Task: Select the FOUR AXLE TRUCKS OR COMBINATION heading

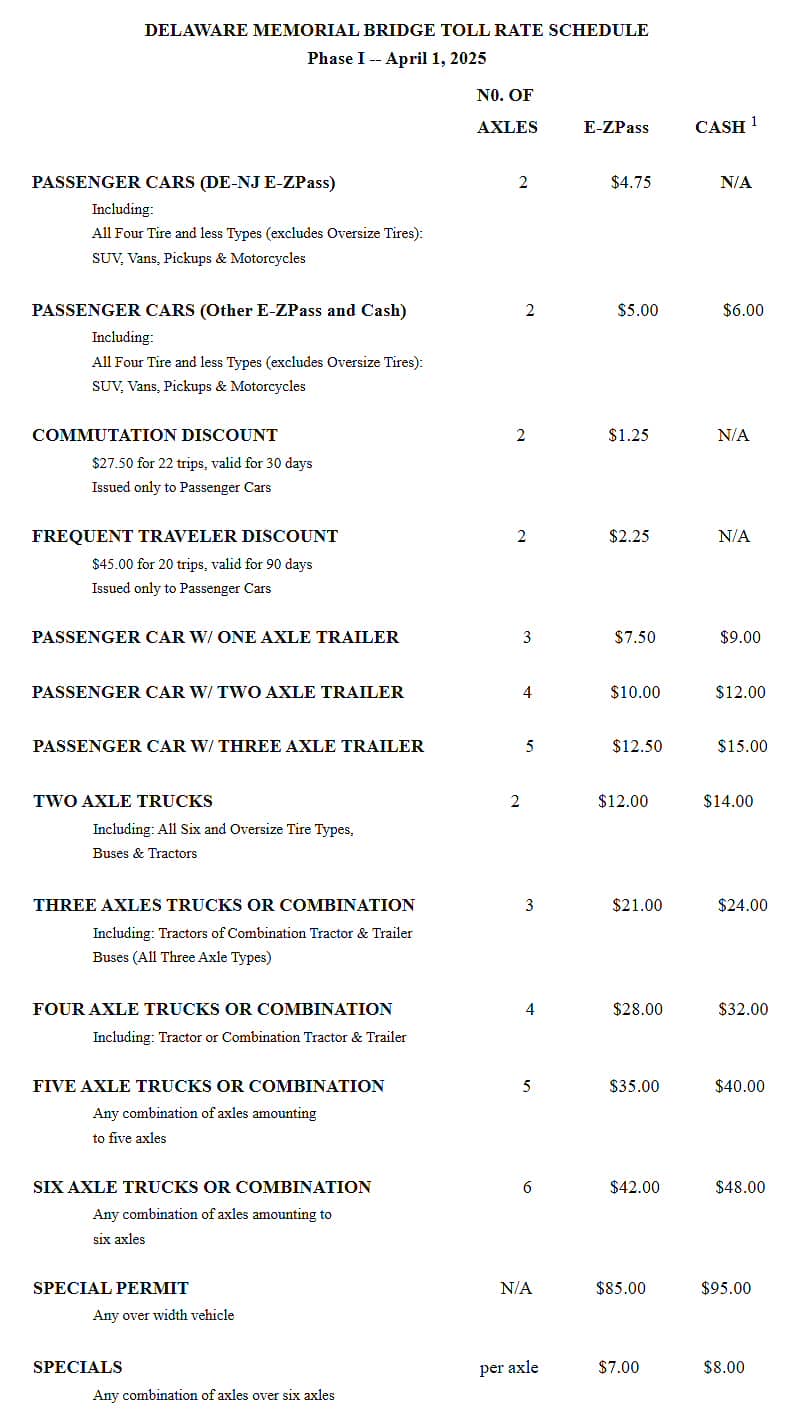Action: (x=213, y=1009)
